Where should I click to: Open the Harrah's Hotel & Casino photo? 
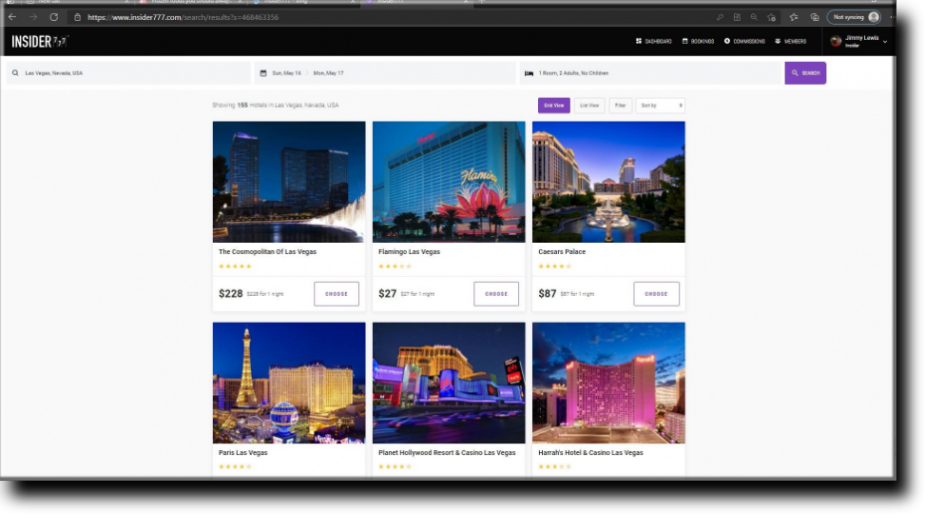pos(609,383)
